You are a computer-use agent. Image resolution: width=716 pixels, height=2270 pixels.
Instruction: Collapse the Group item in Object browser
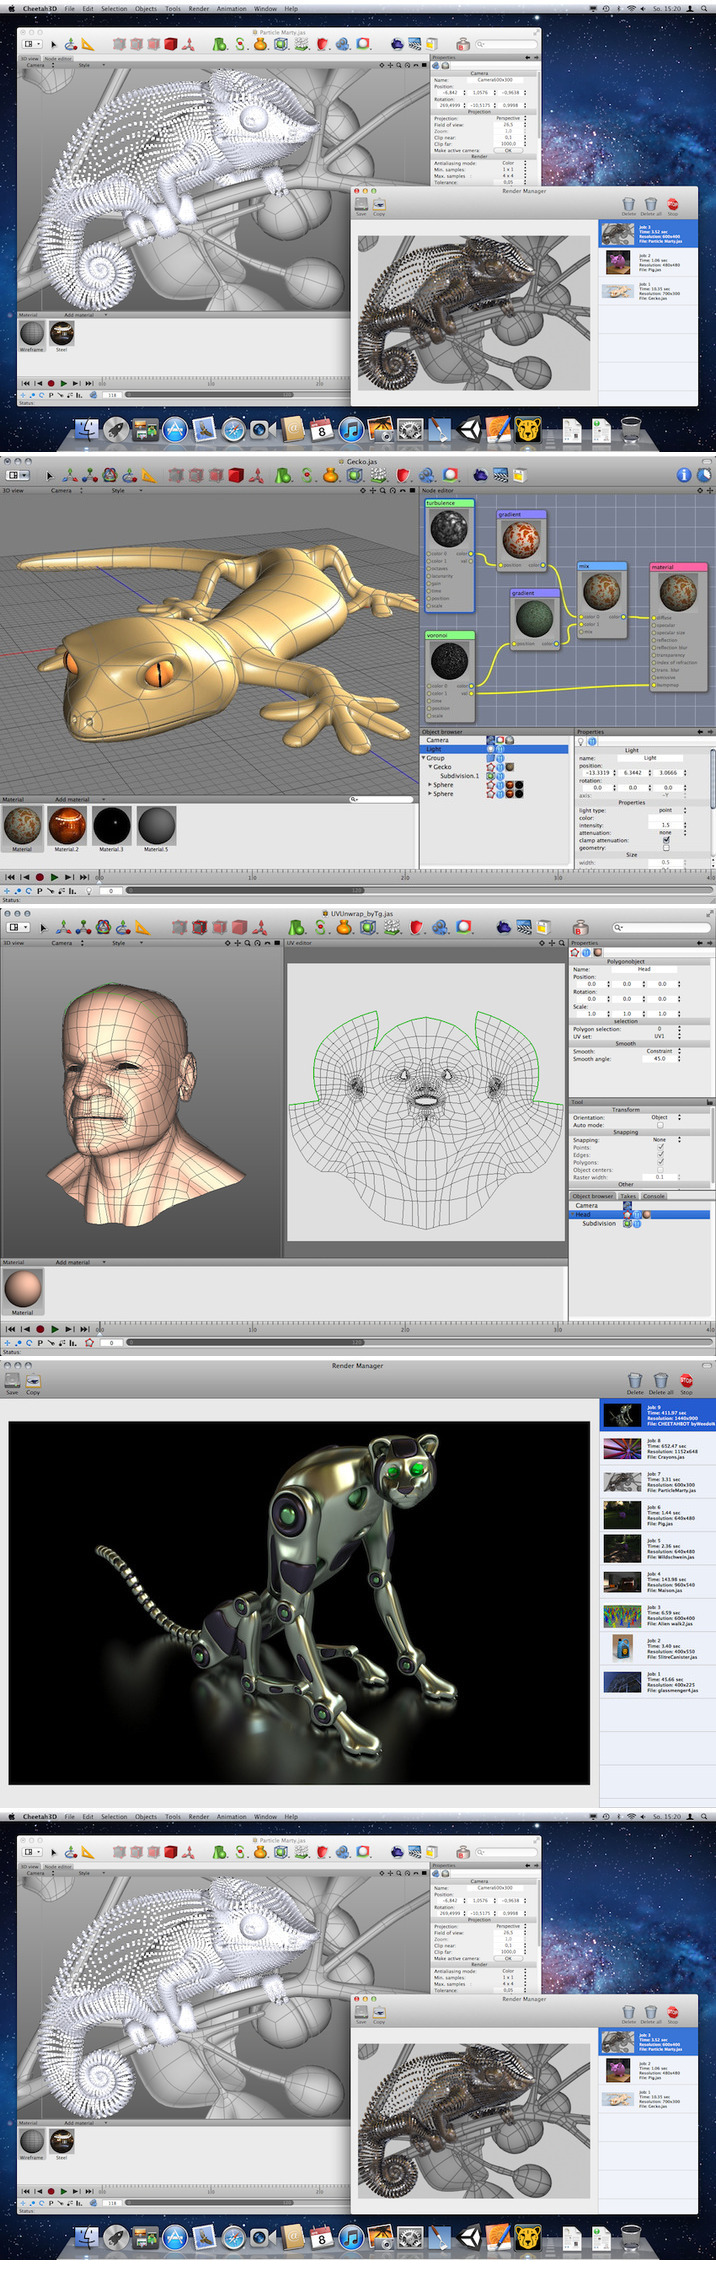423,758
